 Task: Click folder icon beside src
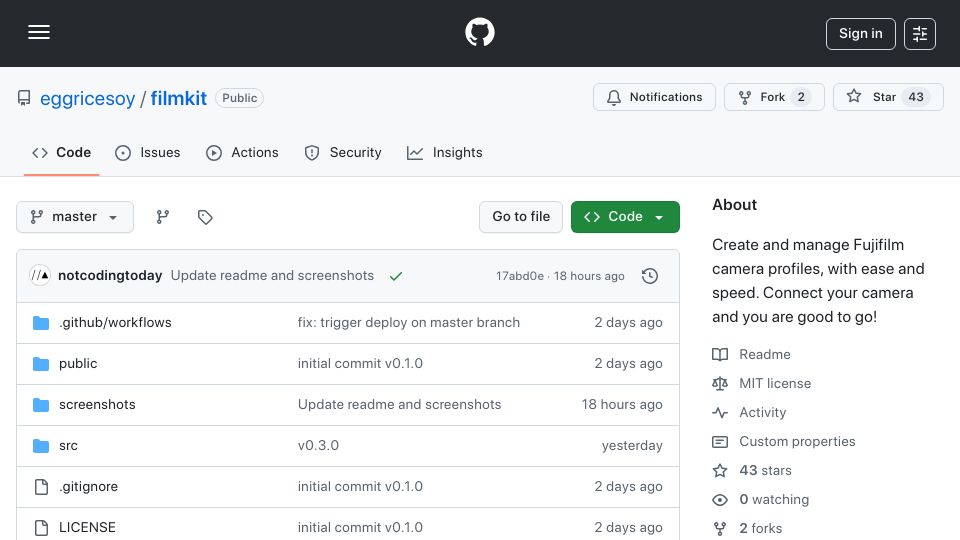coord(41,446)
